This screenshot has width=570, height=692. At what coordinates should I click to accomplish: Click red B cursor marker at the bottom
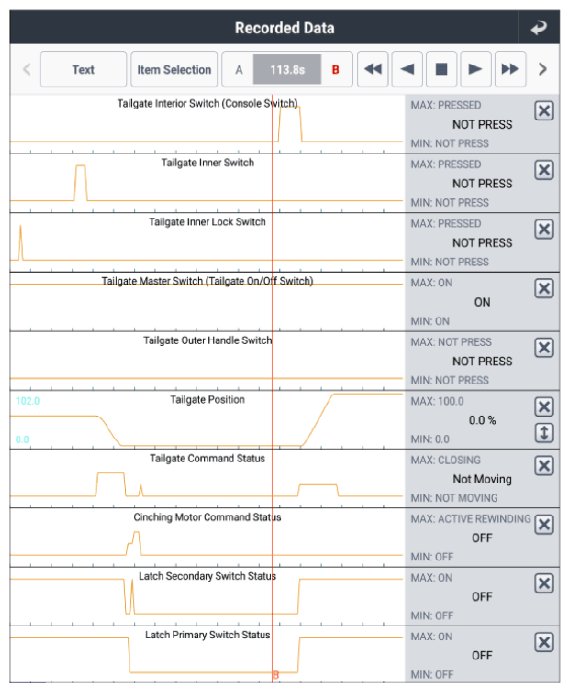(x=276, y=675)
